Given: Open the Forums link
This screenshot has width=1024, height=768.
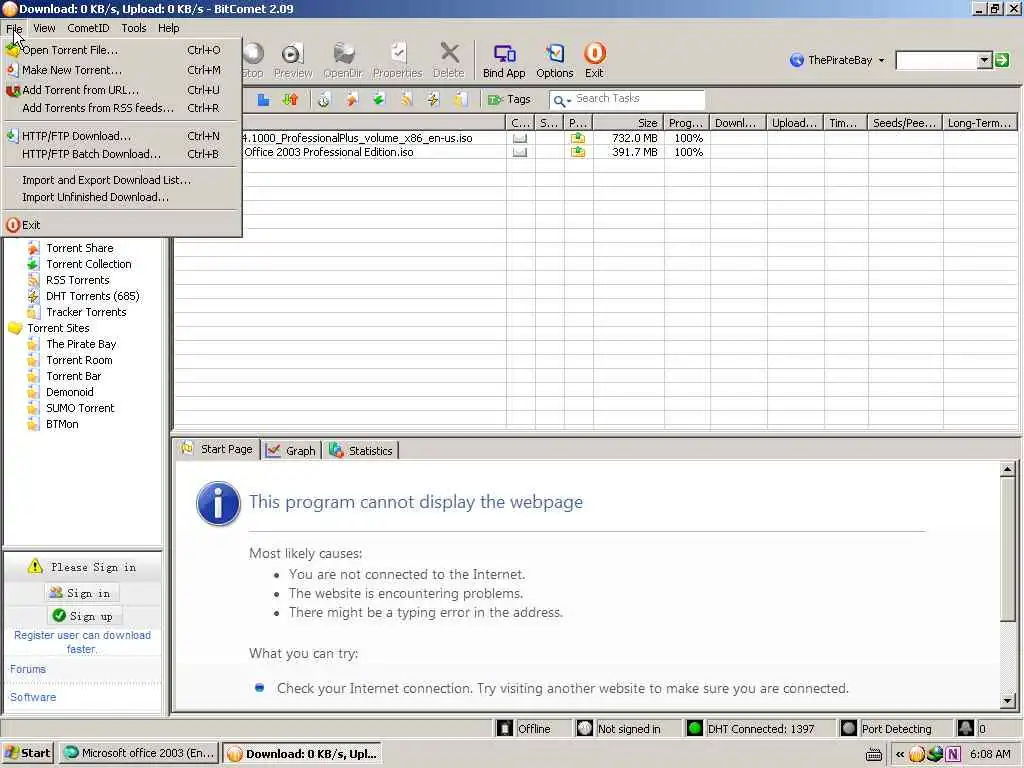Looking at the screenshot, I should pos(27,669).
